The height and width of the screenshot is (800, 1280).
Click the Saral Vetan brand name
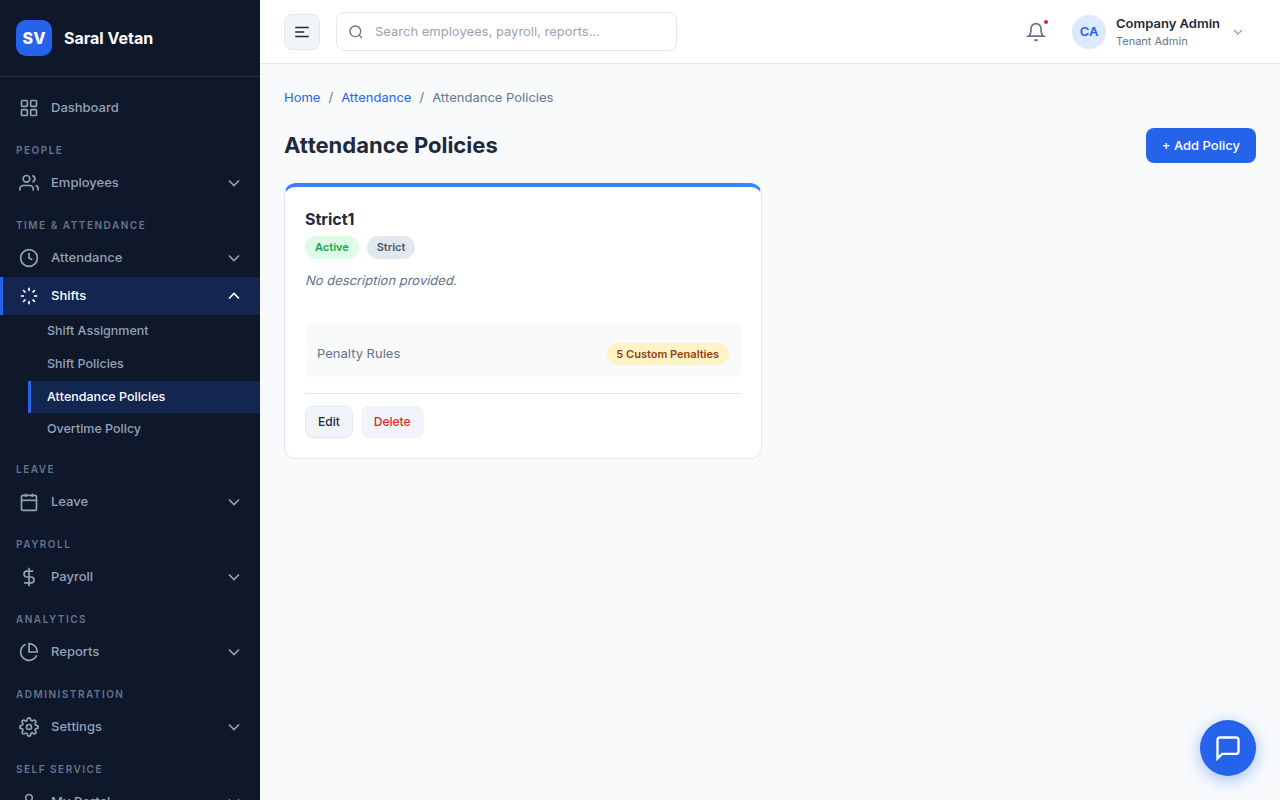(108, 38)
